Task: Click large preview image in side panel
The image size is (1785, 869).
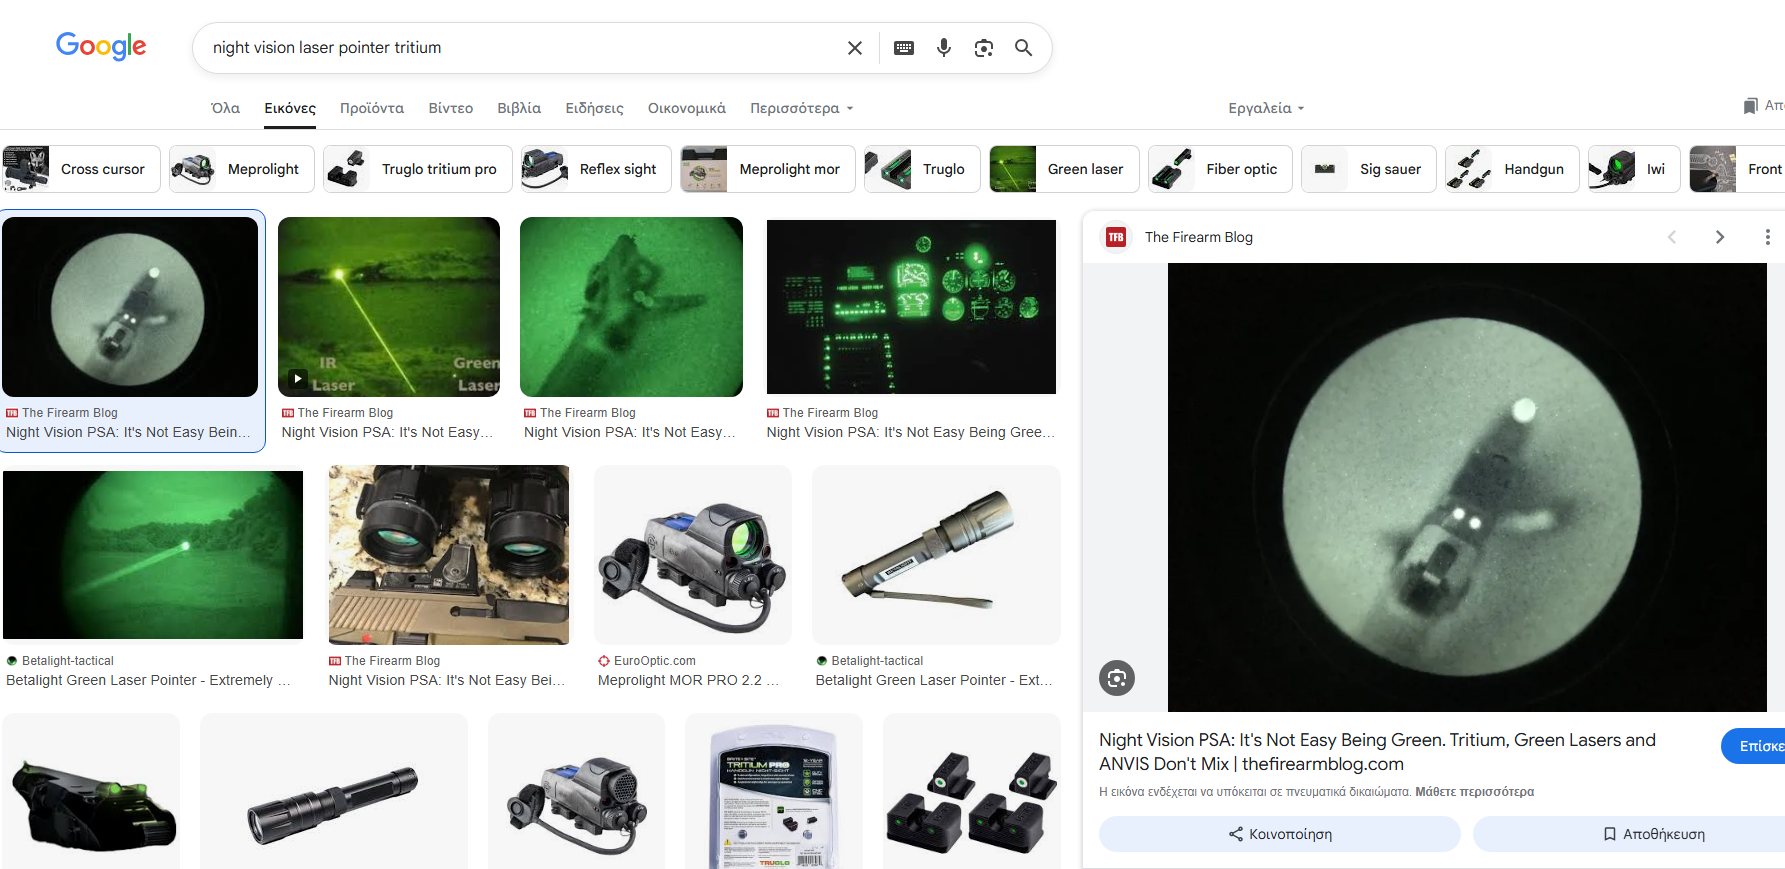Action: [1467, 487]
